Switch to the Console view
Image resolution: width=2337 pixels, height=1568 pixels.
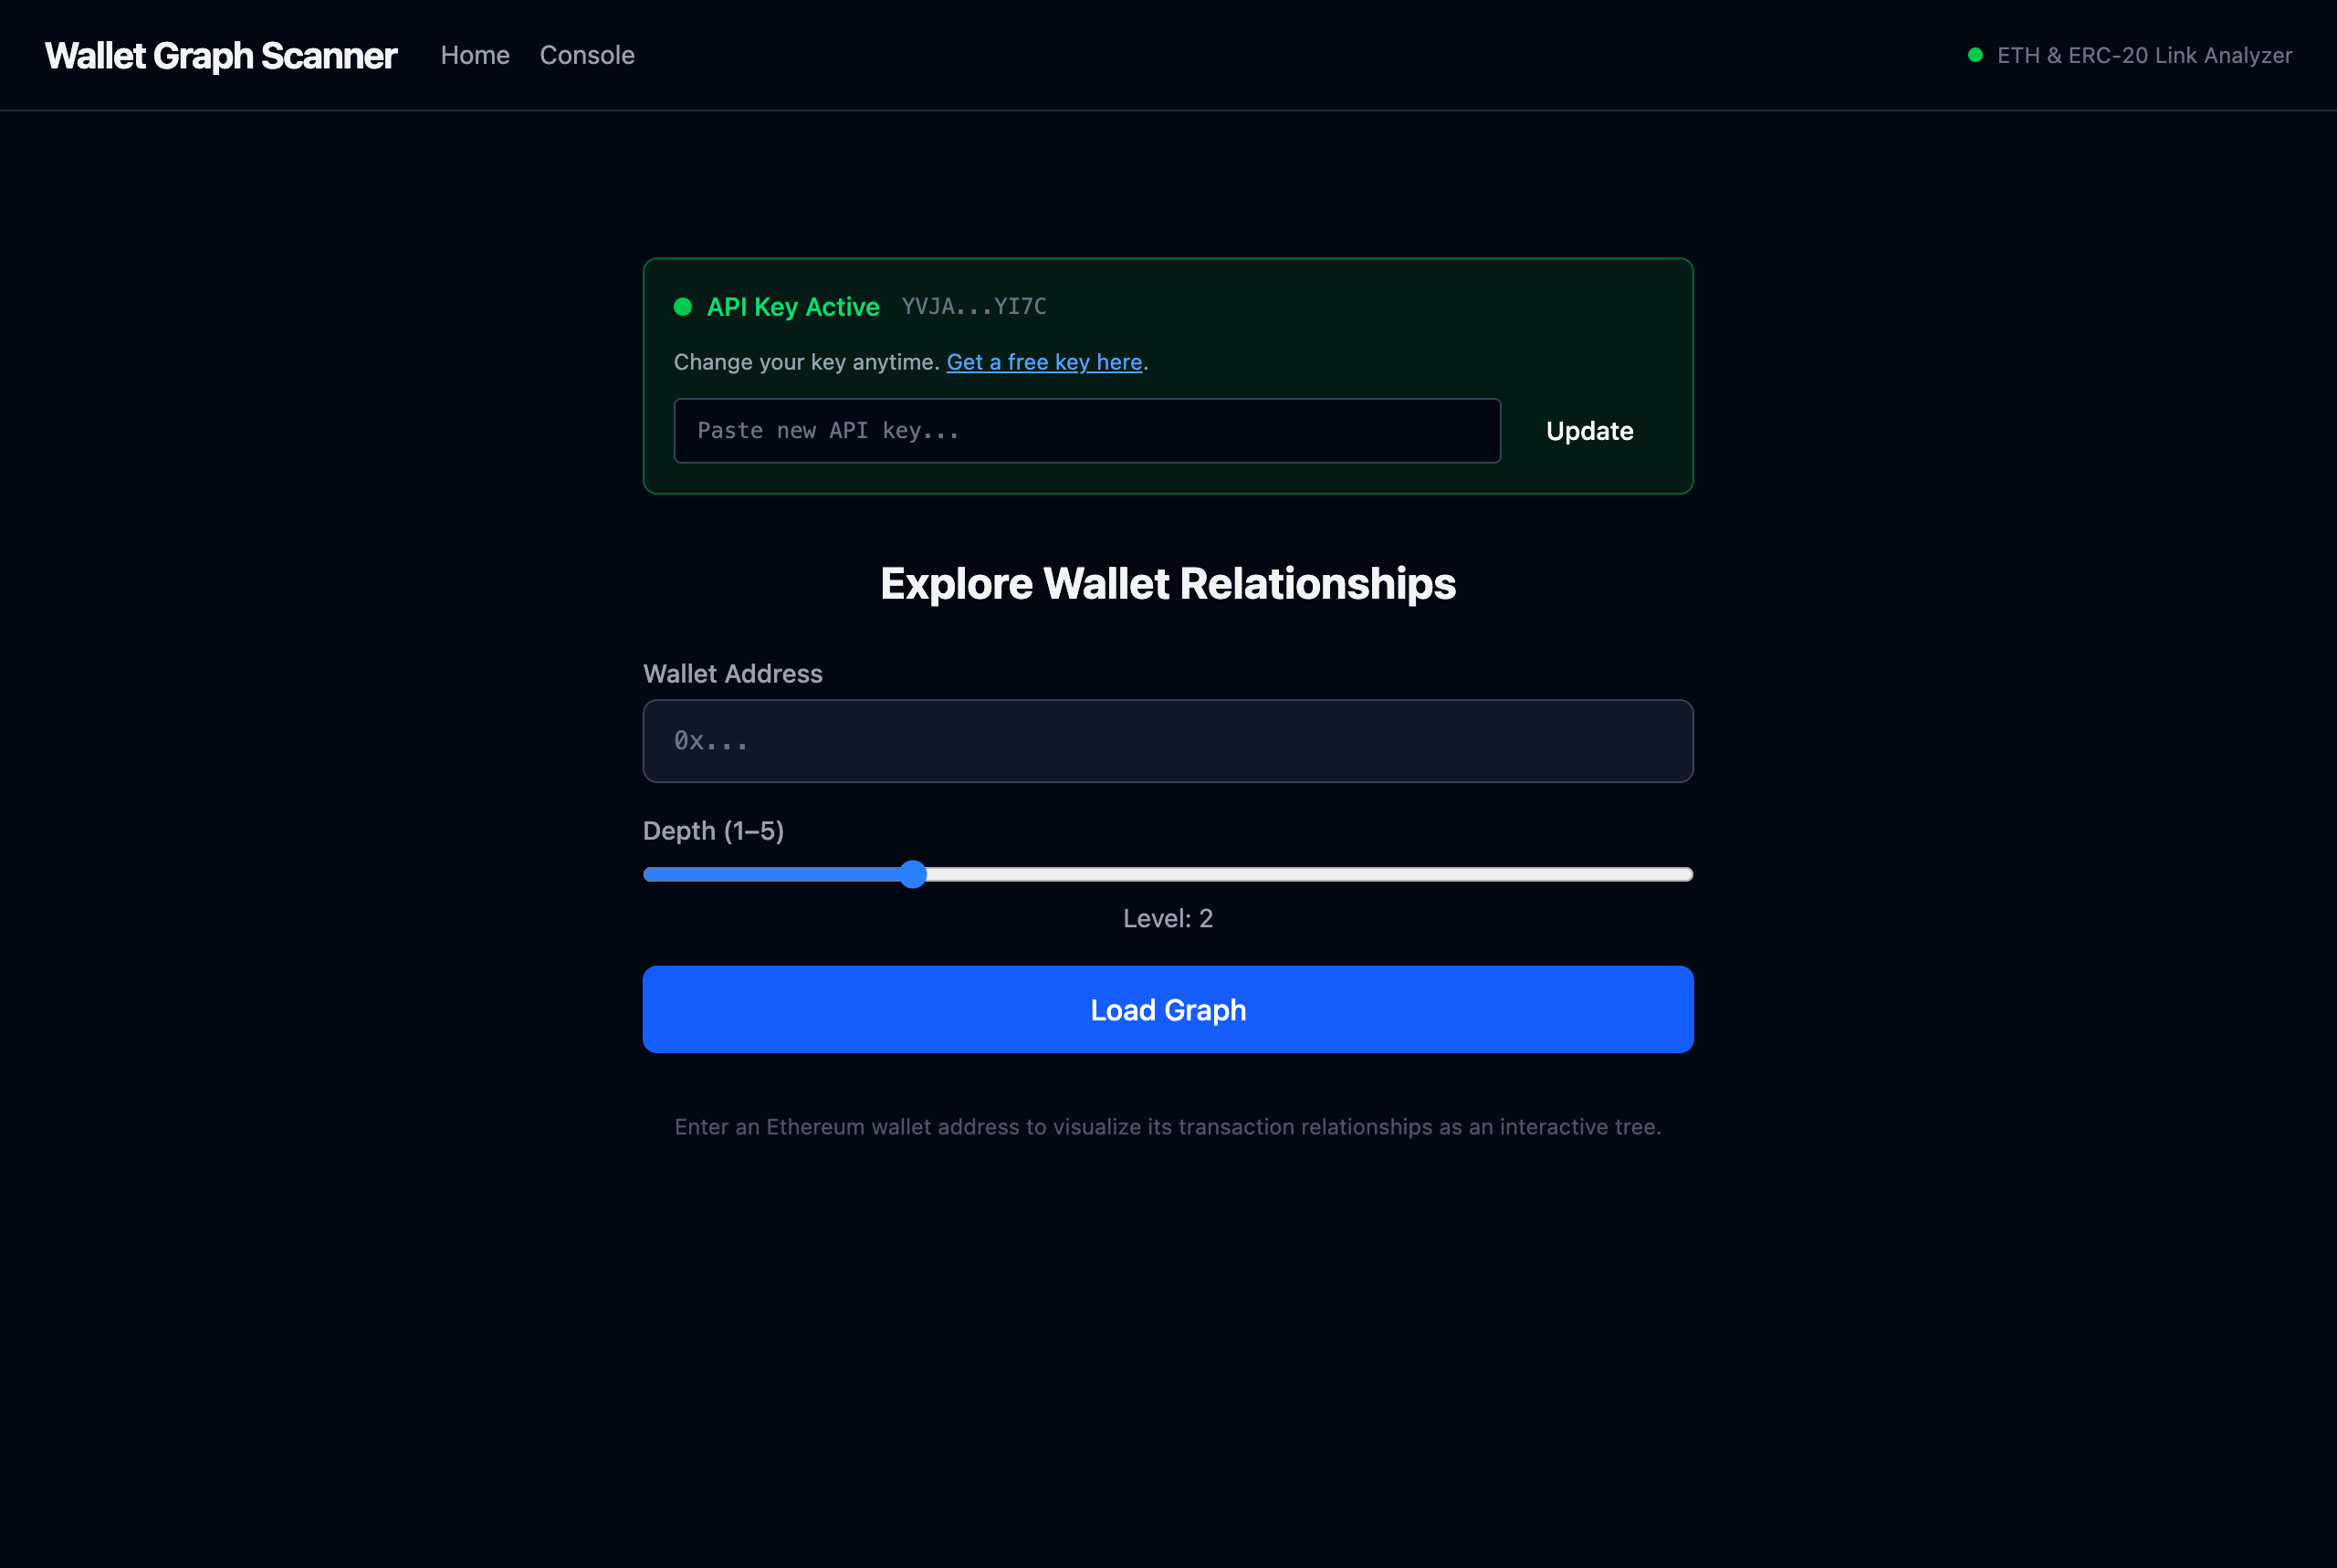587,55
